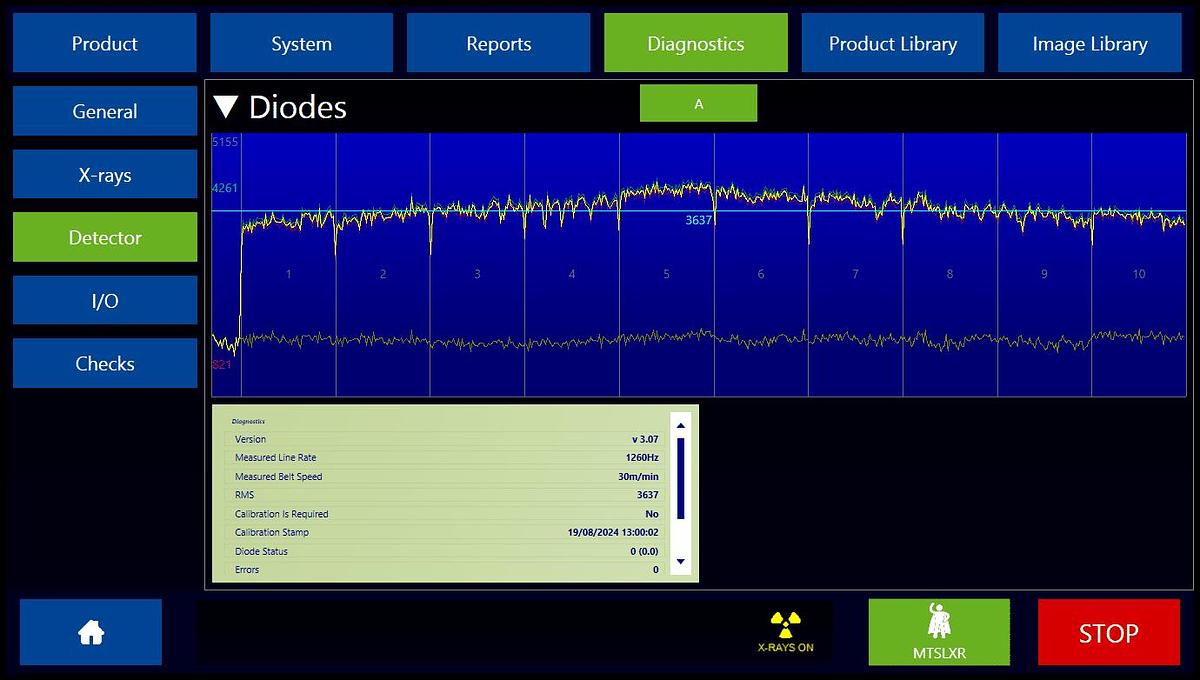Click the Home icon button
The width and height of the screenshot is (1200, 680).
click(91, 632)
